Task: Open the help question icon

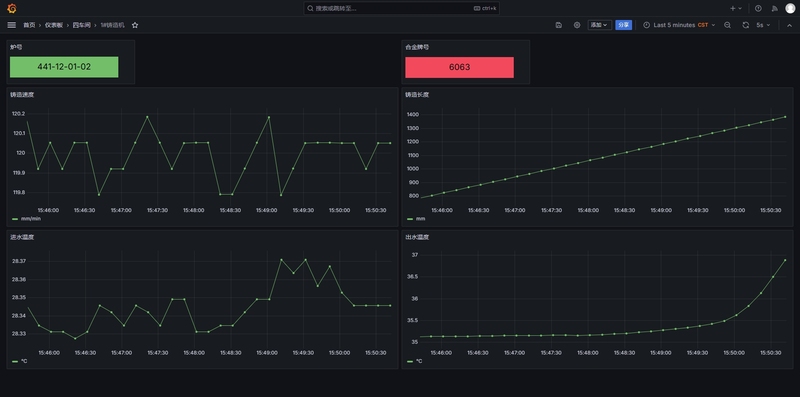Action: tap(758, 8)
